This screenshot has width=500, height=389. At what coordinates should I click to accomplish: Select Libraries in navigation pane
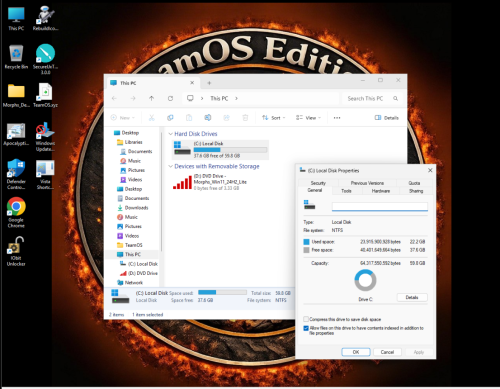[133, 142]
